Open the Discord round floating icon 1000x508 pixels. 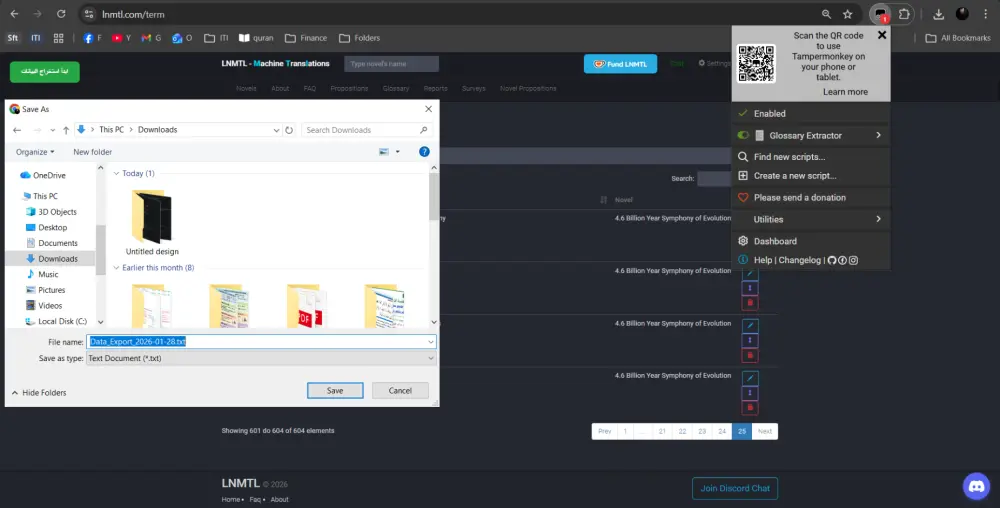click(976, 487)
